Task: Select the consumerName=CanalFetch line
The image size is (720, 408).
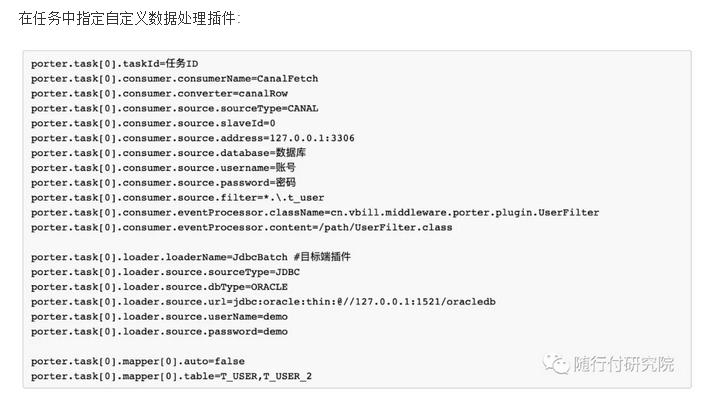Action: (x=174, y=78)
